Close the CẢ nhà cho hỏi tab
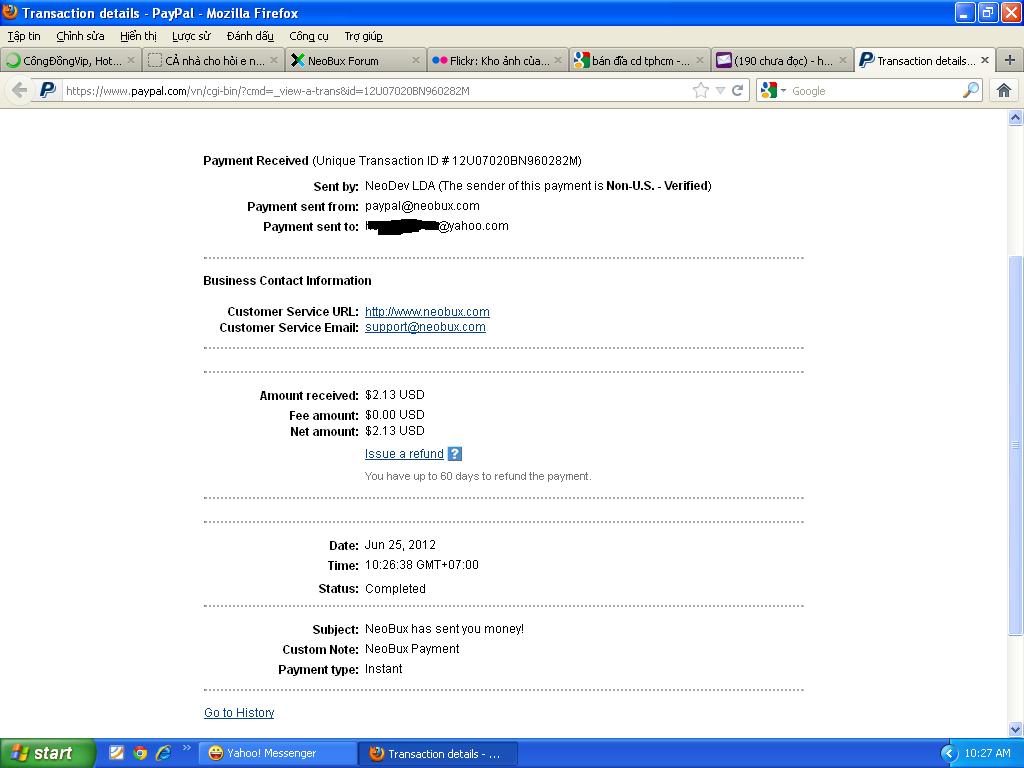1024x768 pixels. click(274, 60)
